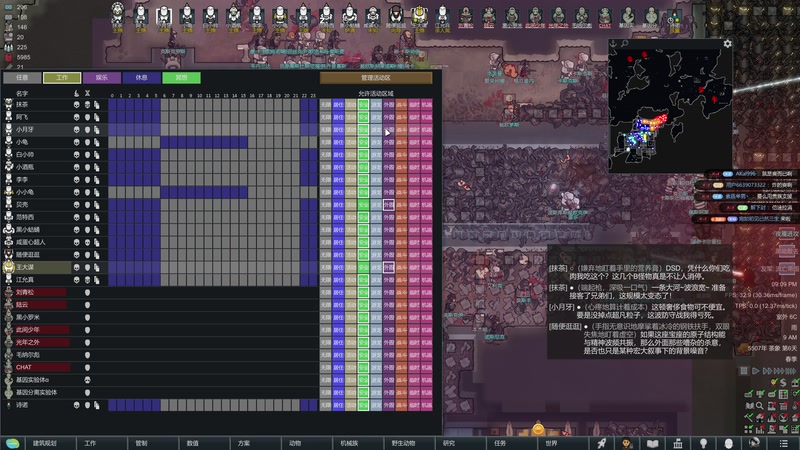800x450 pixels.
Task: Assign 抹茶 to the 无限 area
Action: tap(326, 105)
